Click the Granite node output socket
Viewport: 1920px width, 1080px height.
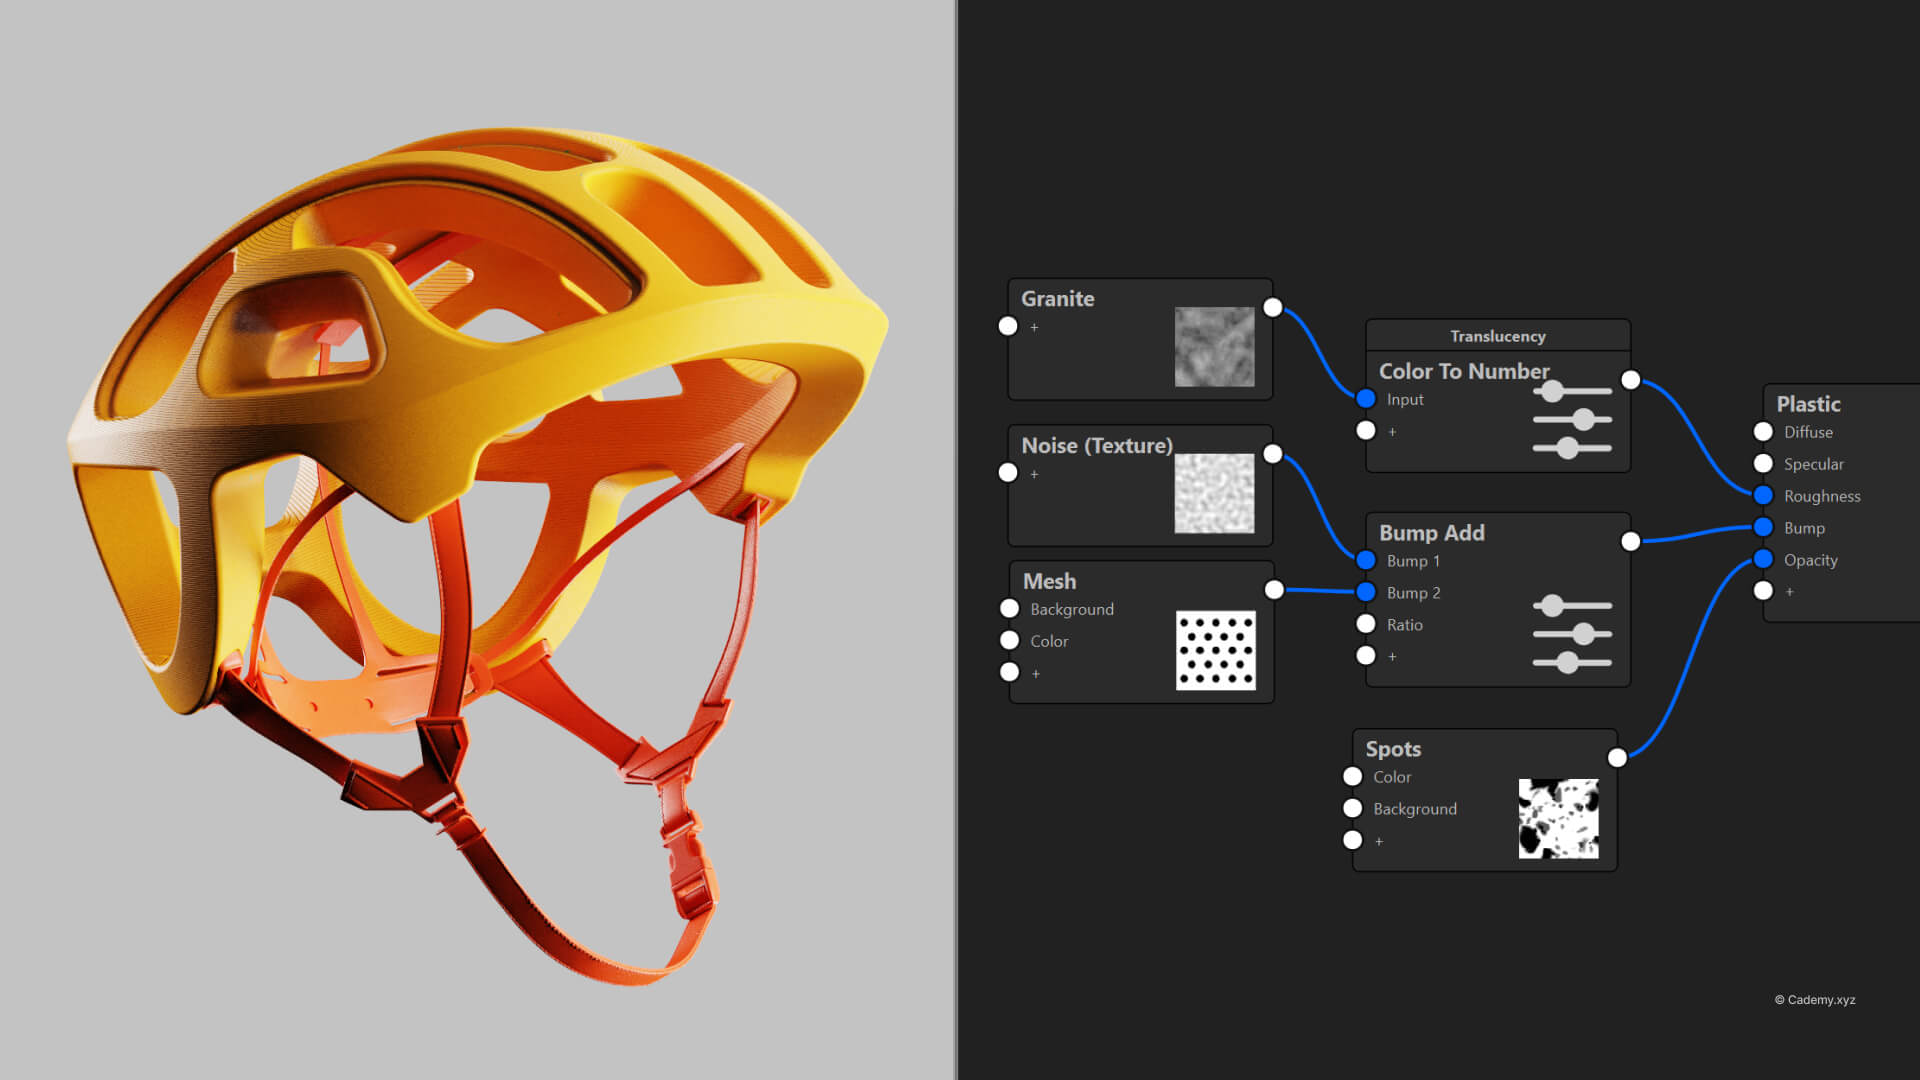[x=1273, y=307]
